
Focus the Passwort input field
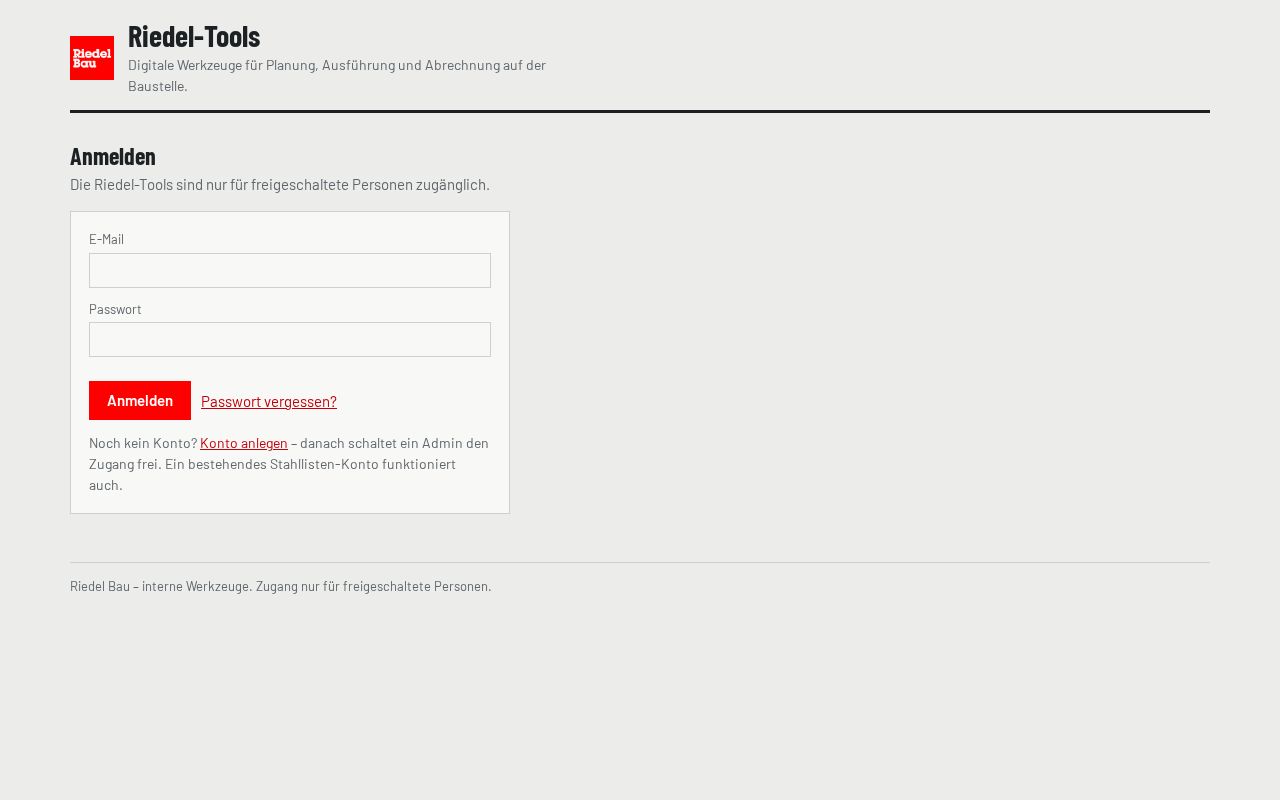[290, 339]
